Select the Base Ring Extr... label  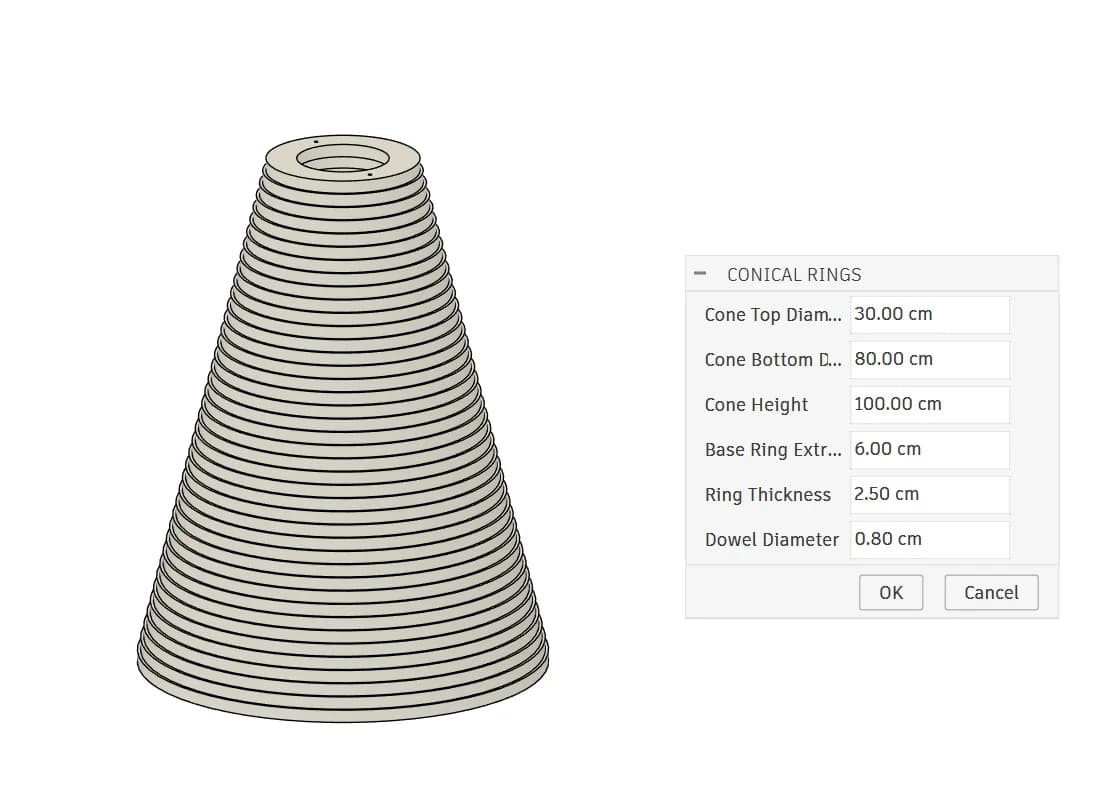773,450
